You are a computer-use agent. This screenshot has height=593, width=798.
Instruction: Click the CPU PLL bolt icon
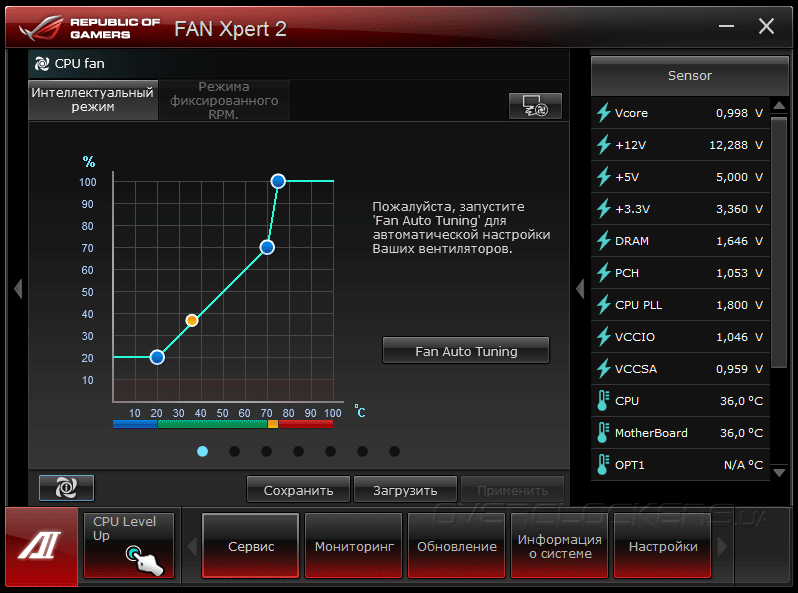click(x=604, y=305)
